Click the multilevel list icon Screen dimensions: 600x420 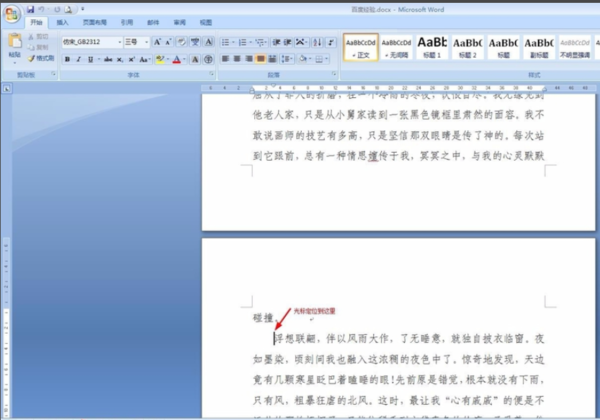point(260,42)
